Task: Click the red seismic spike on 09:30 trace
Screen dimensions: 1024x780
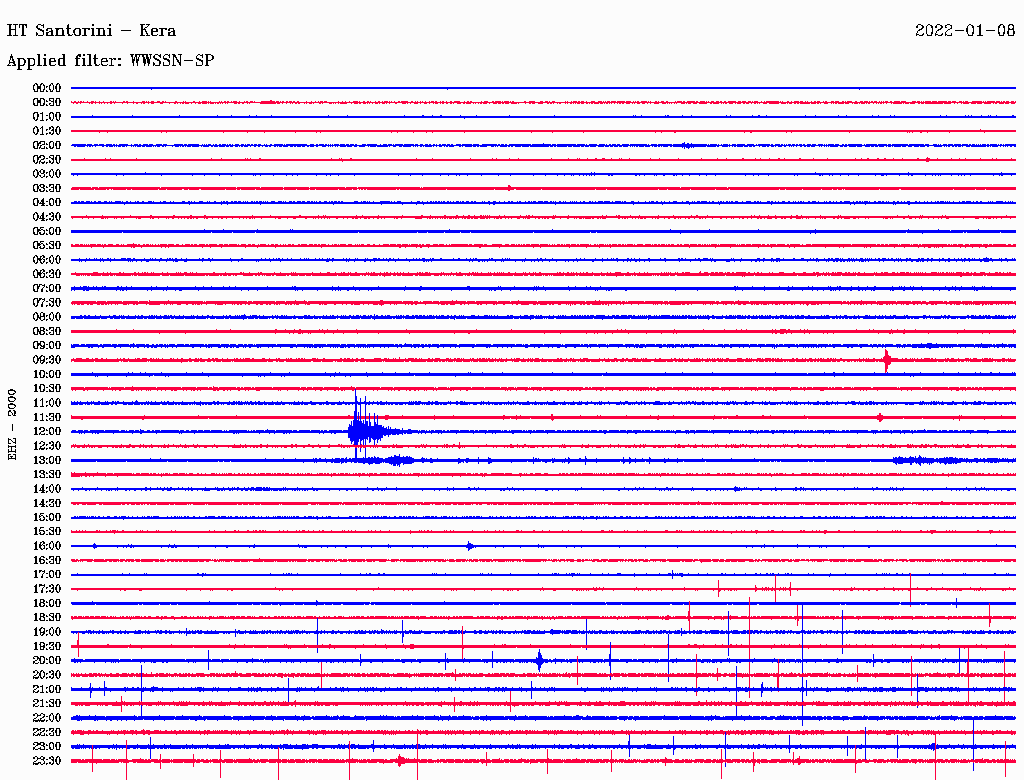Action: 886,361
